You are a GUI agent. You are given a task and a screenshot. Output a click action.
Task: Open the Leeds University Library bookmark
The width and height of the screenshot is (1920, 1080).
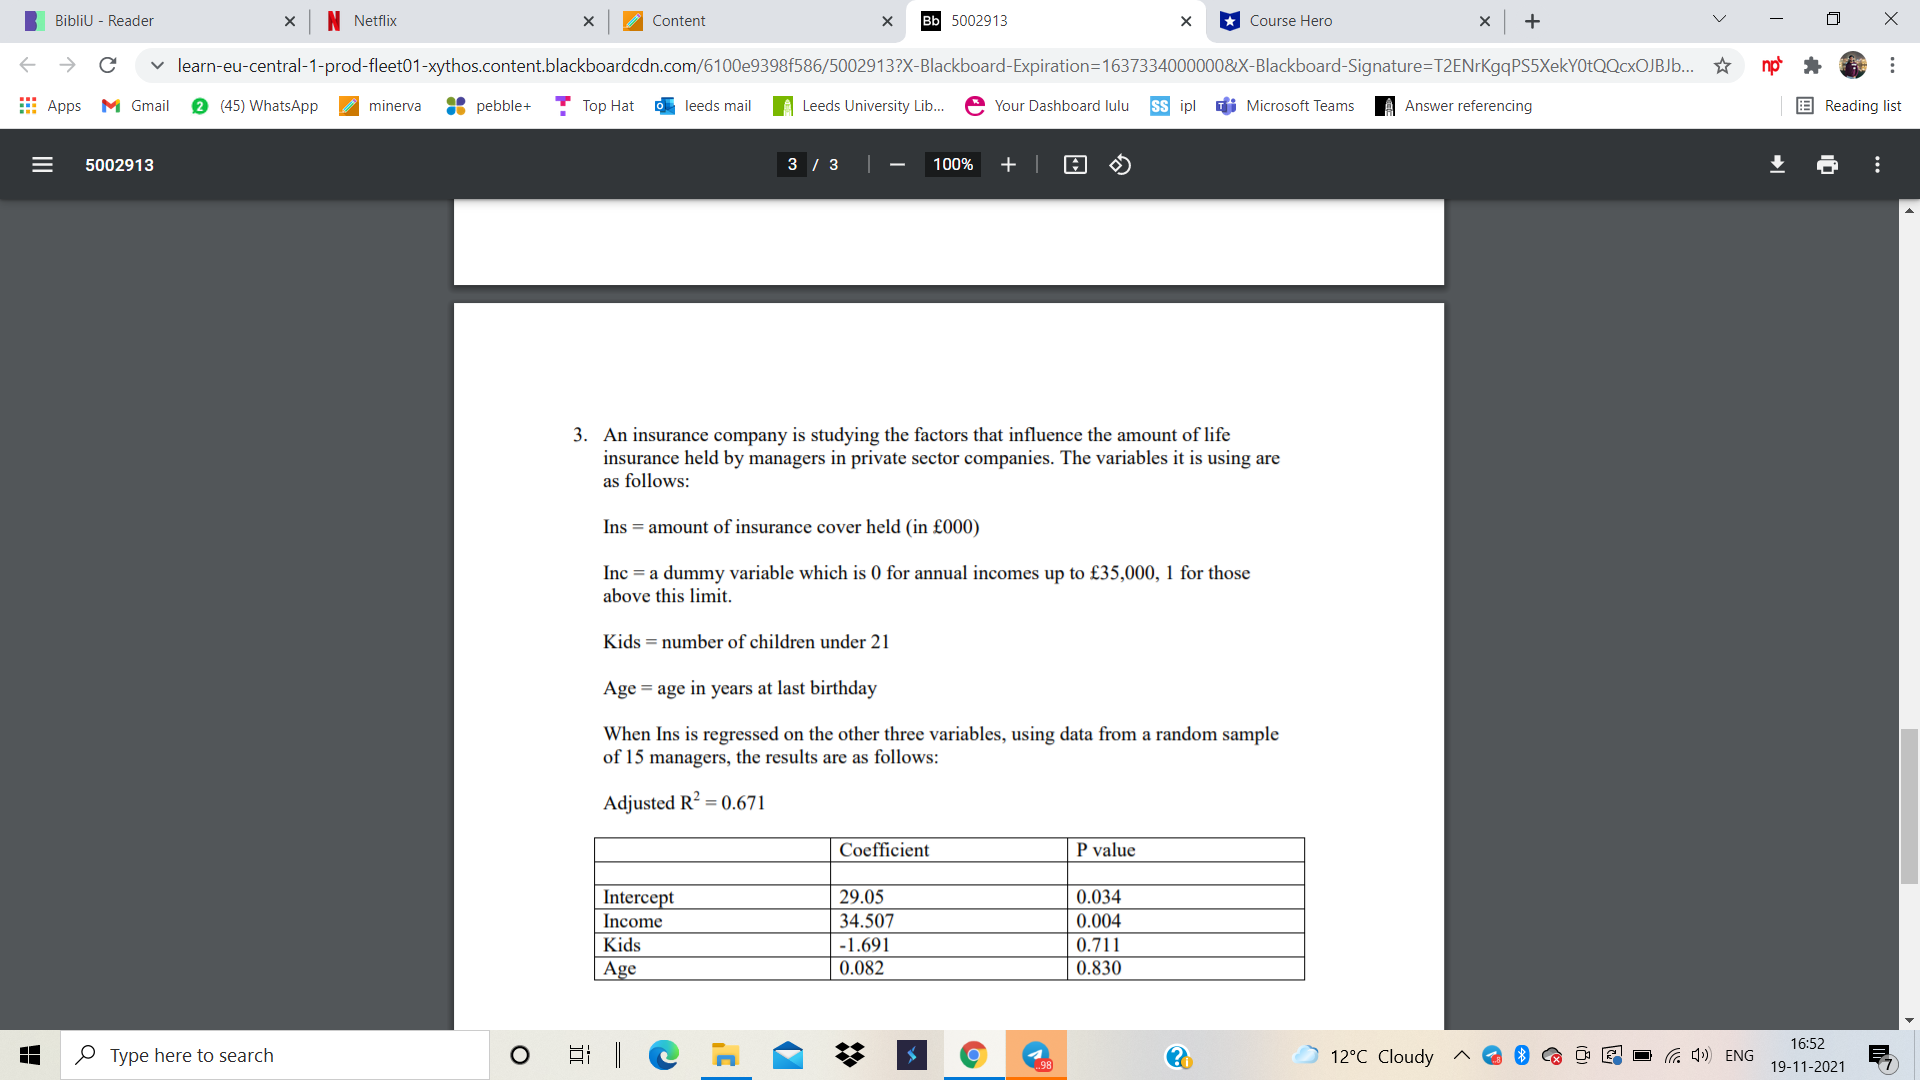pos(859,106)
